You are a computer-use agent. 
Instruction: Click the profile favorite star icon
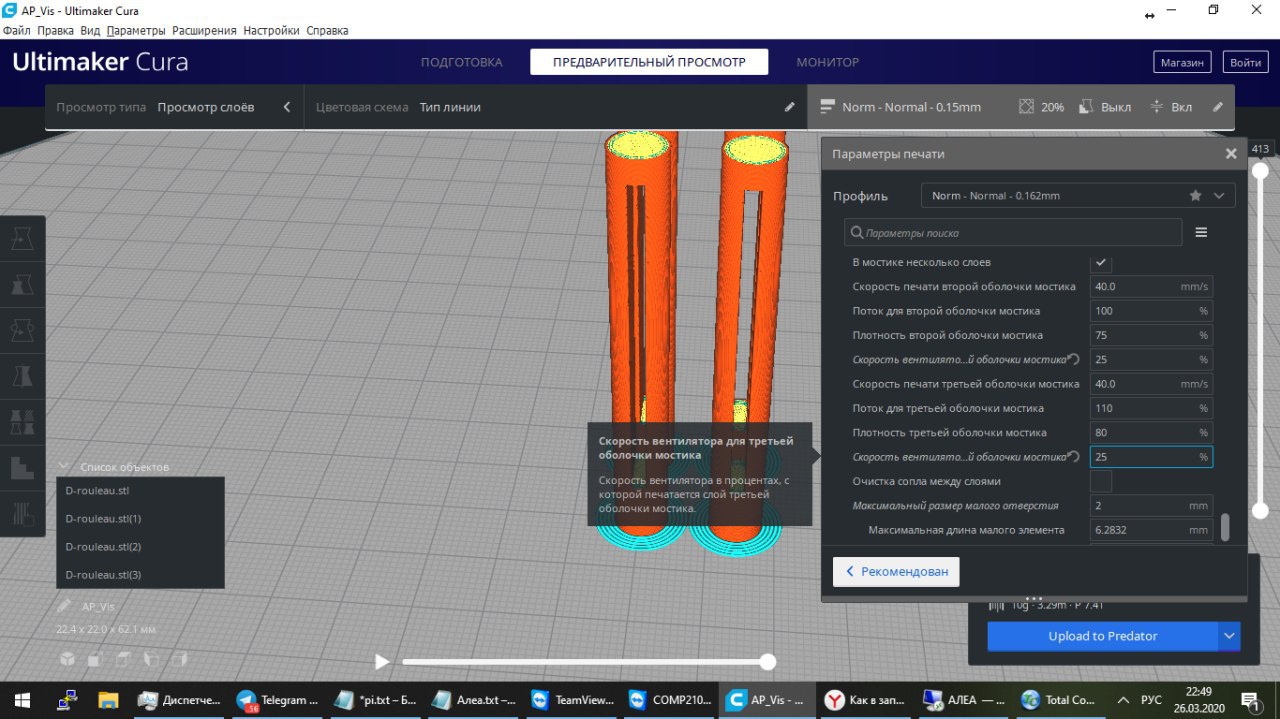click(1195, 196)
